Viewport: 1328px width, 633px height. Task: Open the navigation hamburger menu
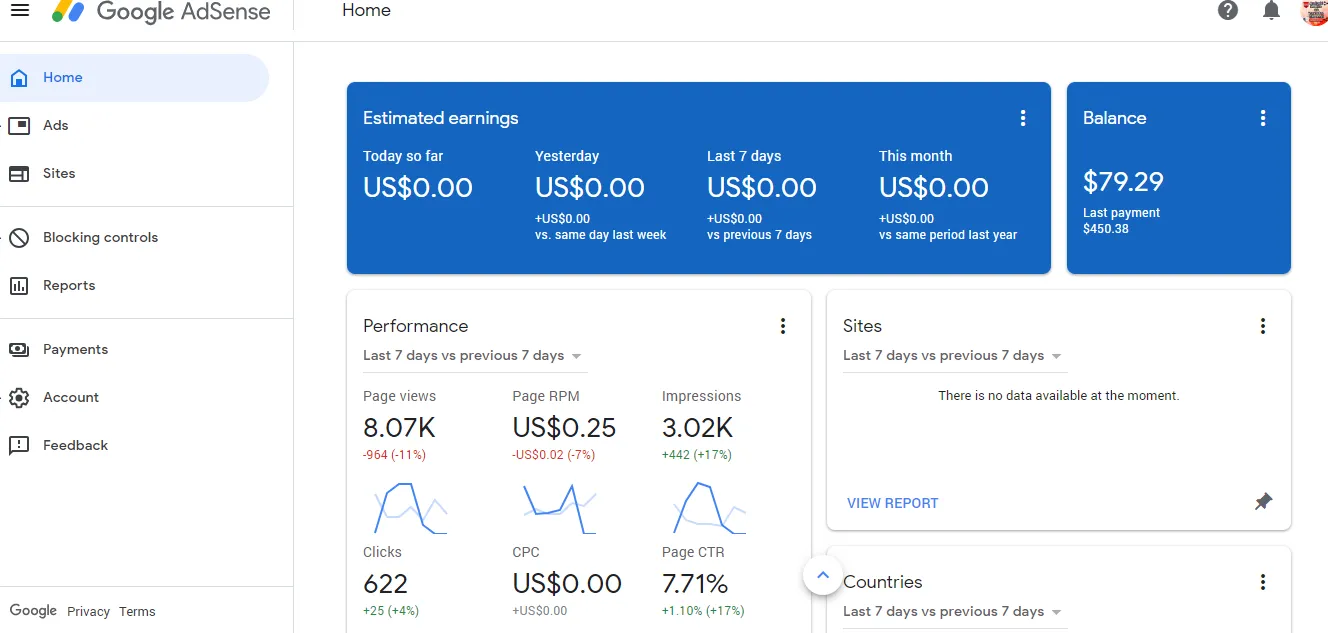coord(20,11)
